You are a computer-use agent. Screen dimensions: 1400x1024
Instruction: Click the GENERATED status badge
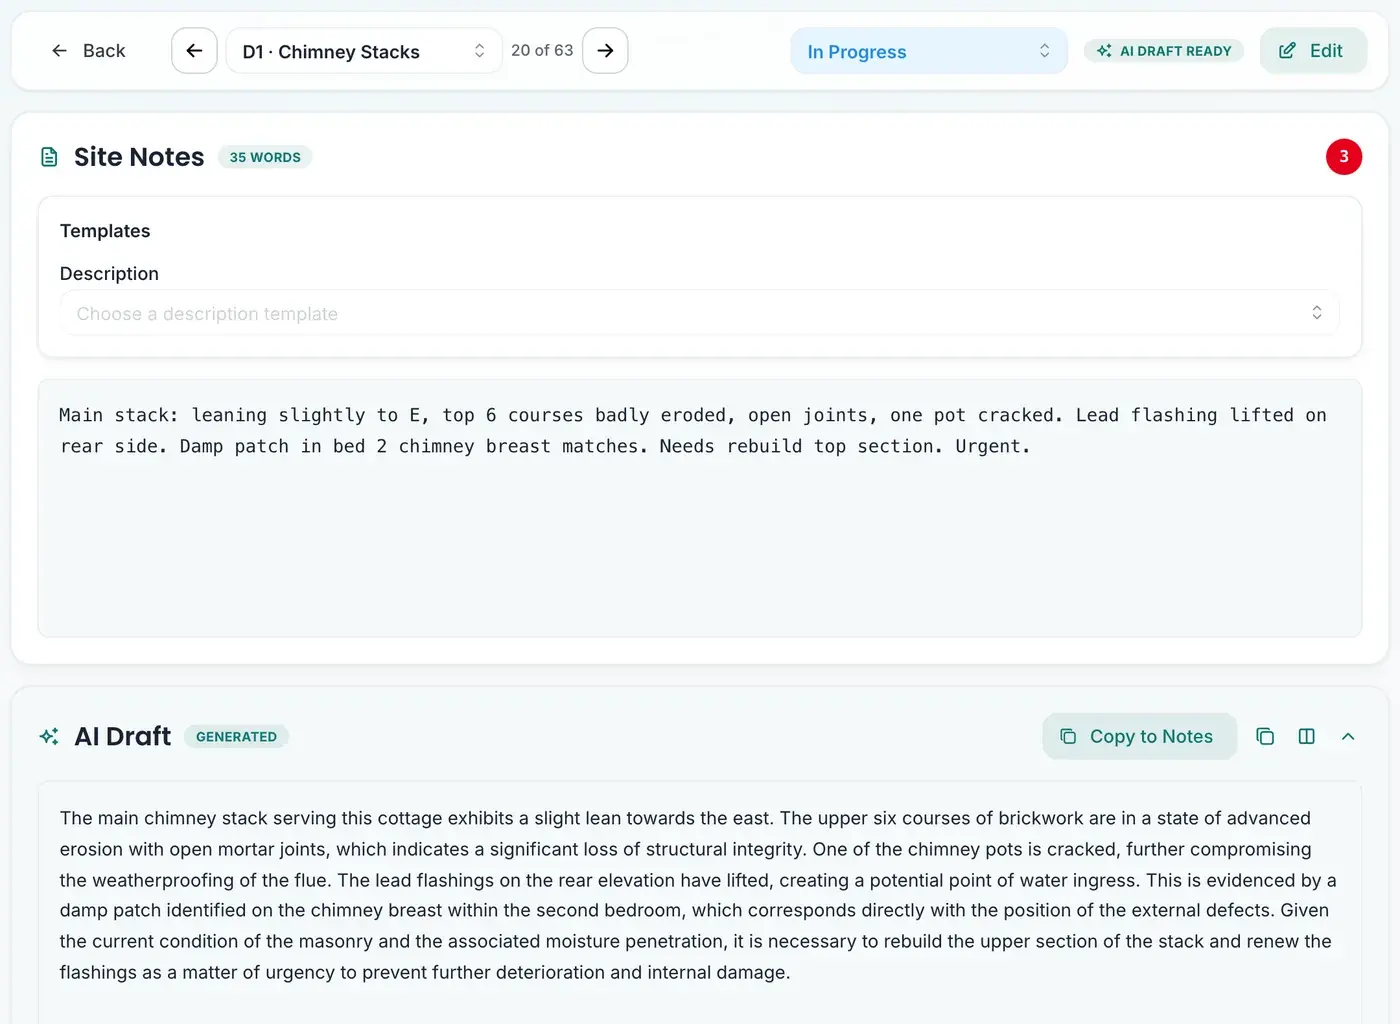236,737
